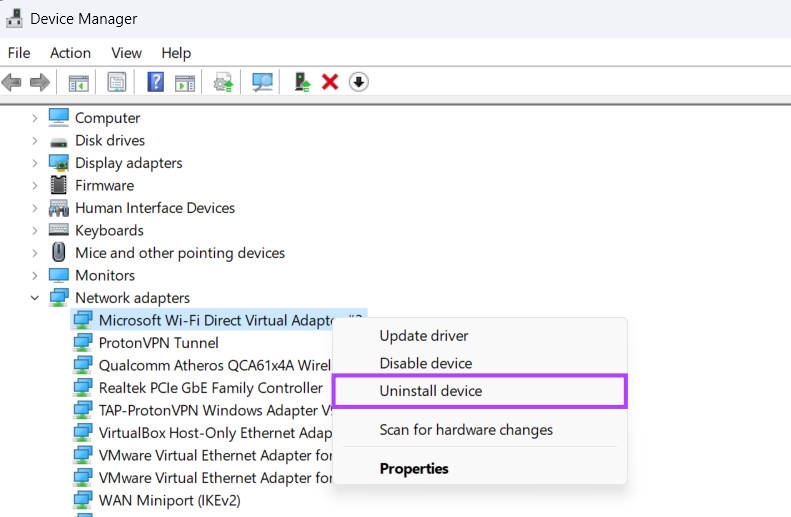Click the ProtonVPN Tunnel adapter icon
Screen dimensions: 791x517
(82, 342)
